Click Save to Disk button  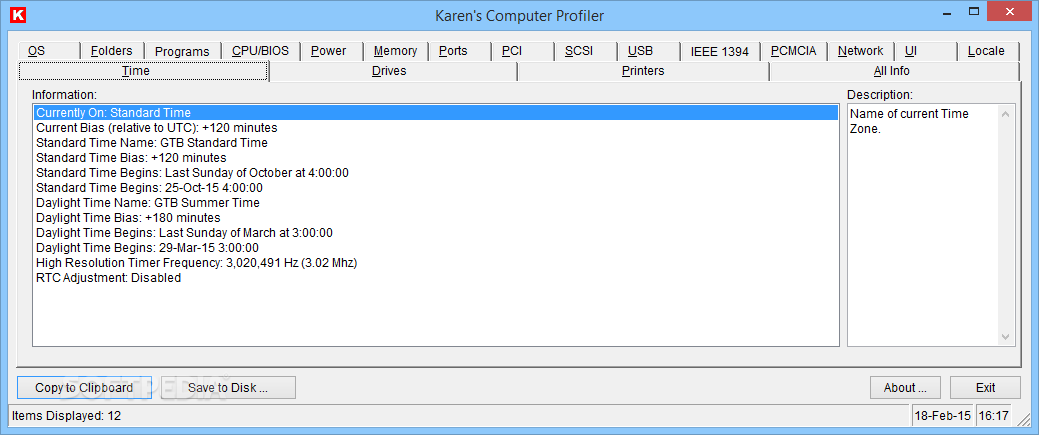click(x=228, y=388)
